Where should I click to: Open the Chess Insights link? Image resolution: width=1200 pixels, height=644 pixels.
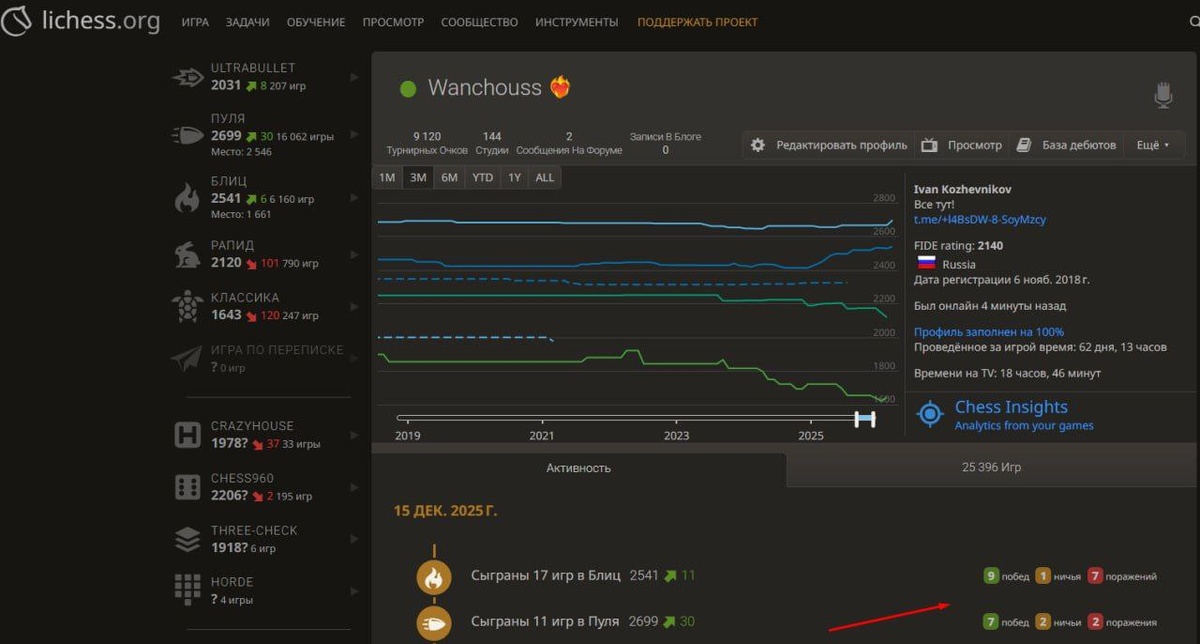(1011, 407)
